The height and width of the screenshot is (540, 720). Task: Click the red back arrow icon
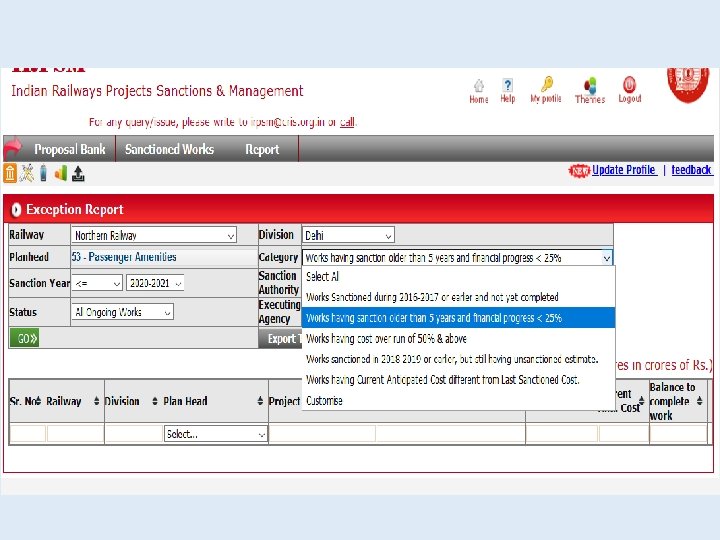point(13,148)
